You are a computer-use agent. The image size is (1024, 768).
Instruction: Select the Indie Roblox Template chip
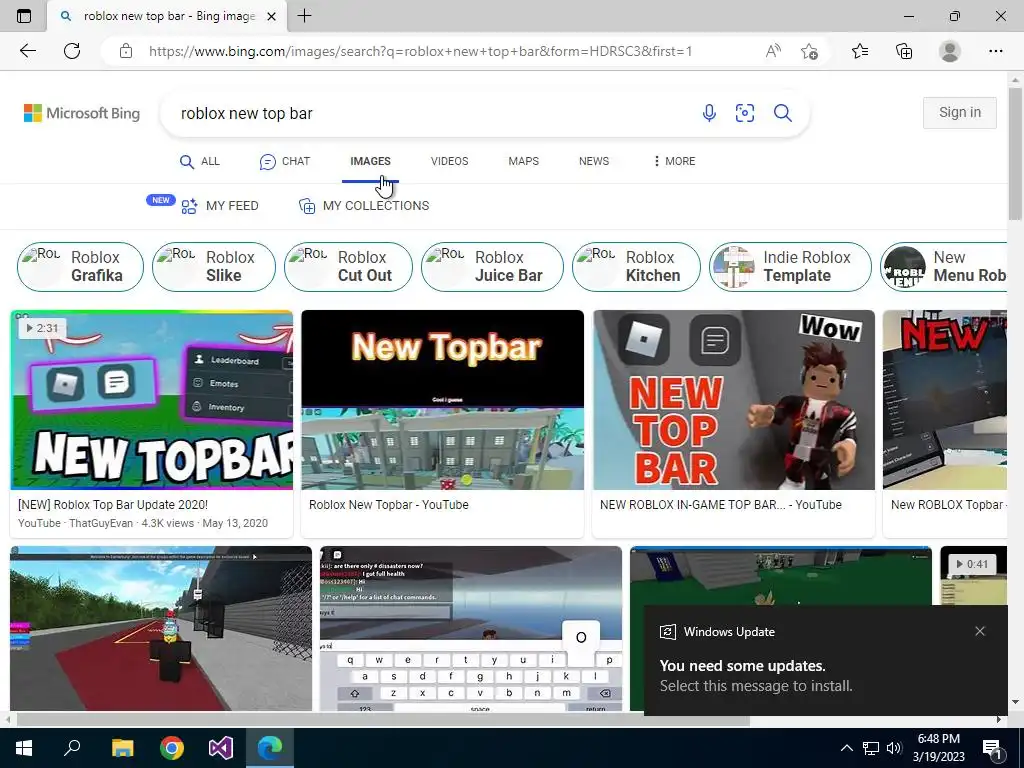pos(790,266)
